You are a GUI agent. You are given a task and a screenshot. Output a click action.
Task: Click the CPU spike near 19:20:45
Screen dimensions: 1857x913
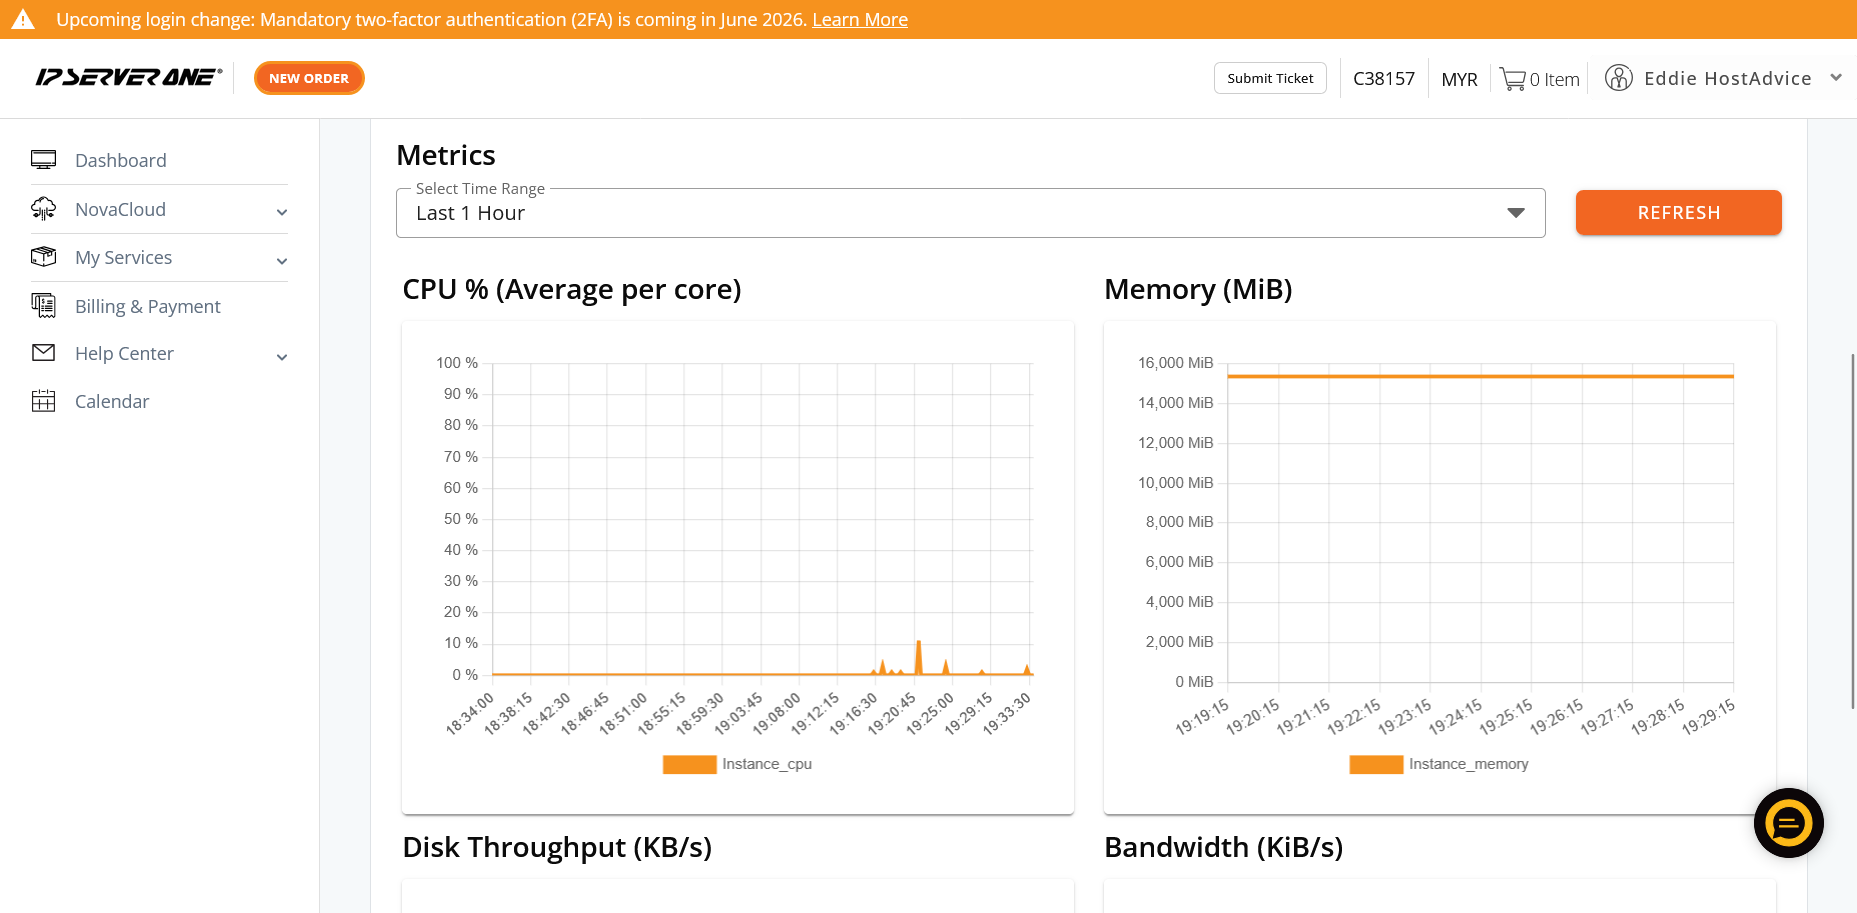(918, 657)
